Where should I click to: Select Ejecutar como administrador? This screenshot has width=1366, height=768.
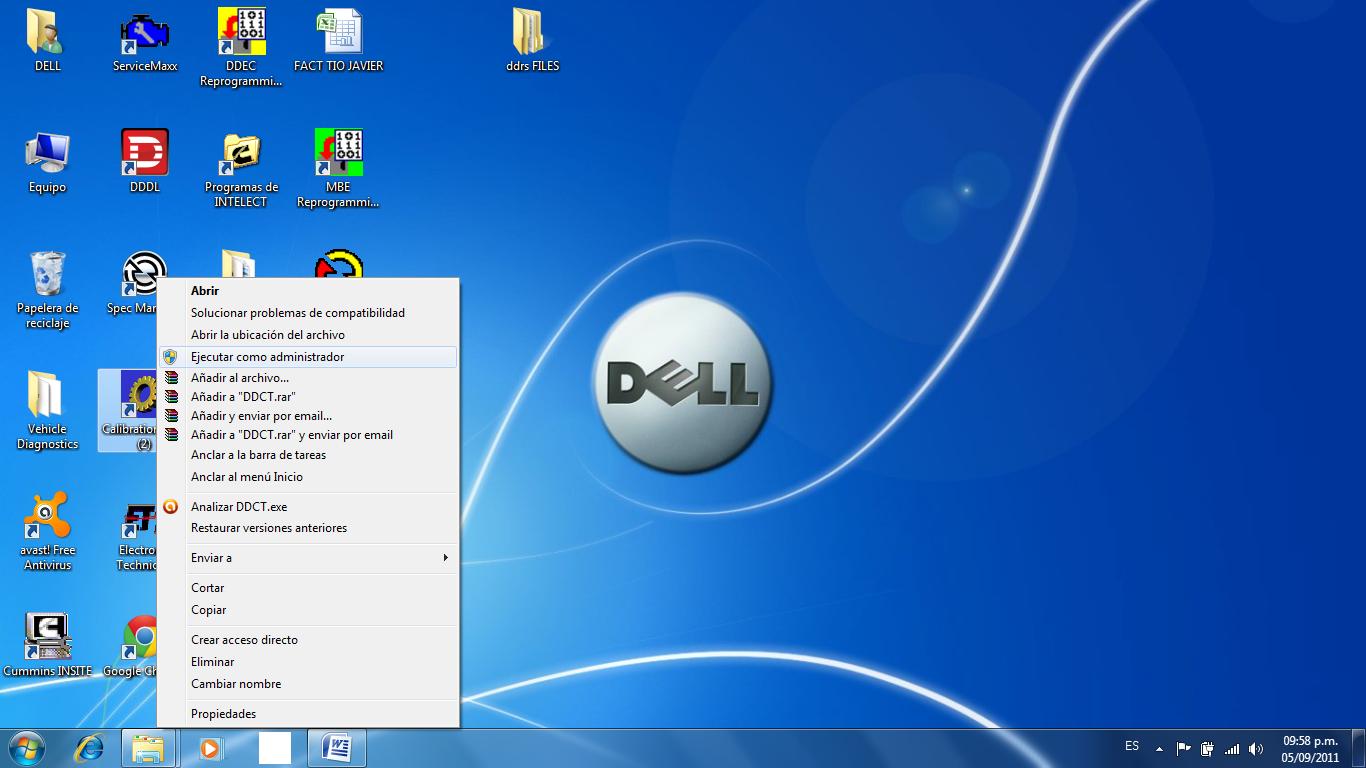point(308,357)
